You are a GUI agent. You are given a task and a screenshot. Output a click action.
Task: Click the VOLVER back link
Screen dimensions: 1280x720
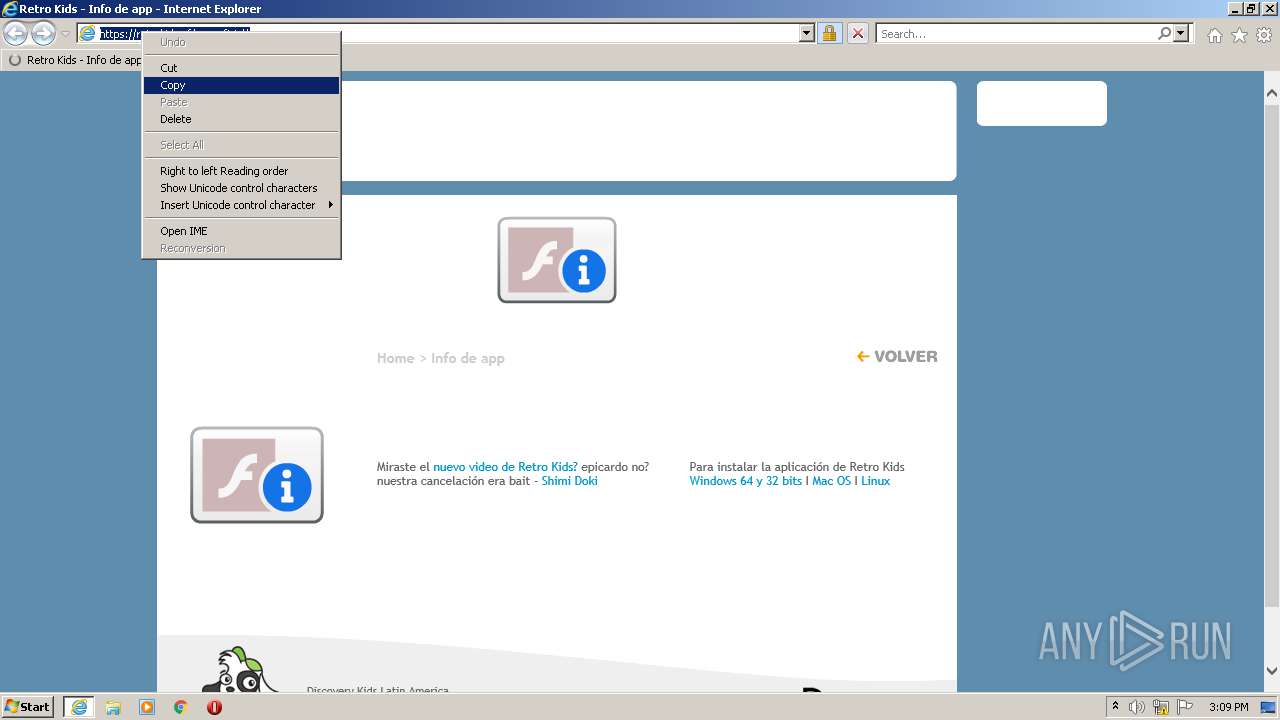point(897,356)
